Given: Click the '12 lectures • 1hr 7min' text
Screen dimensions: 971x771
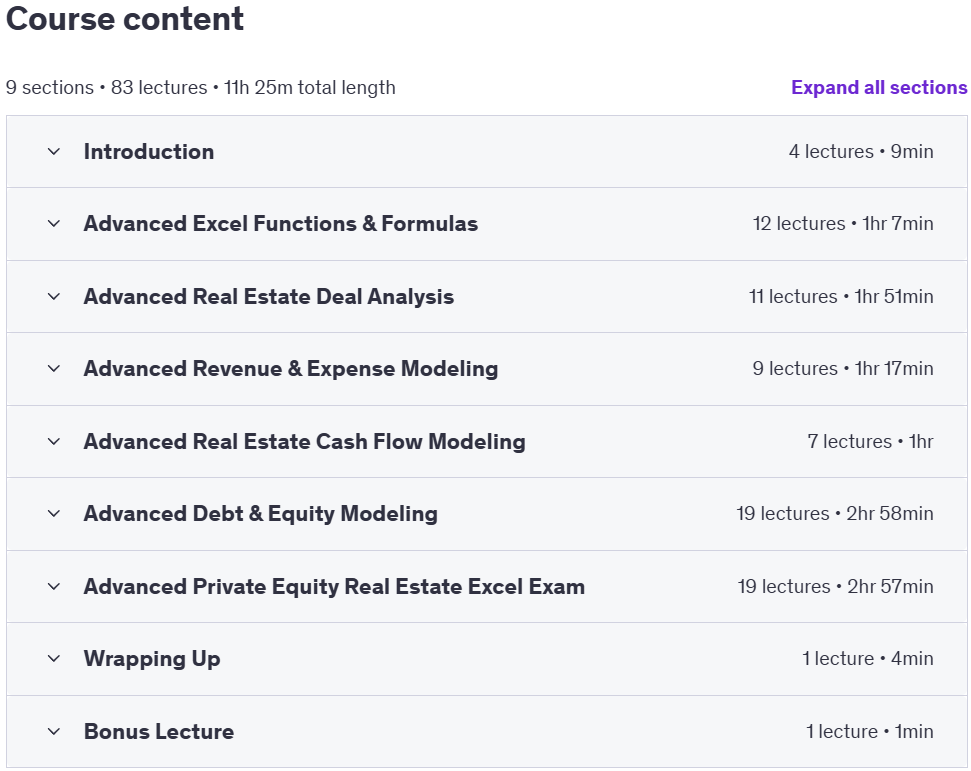Looking at the screenshot, I should point(843,224).
